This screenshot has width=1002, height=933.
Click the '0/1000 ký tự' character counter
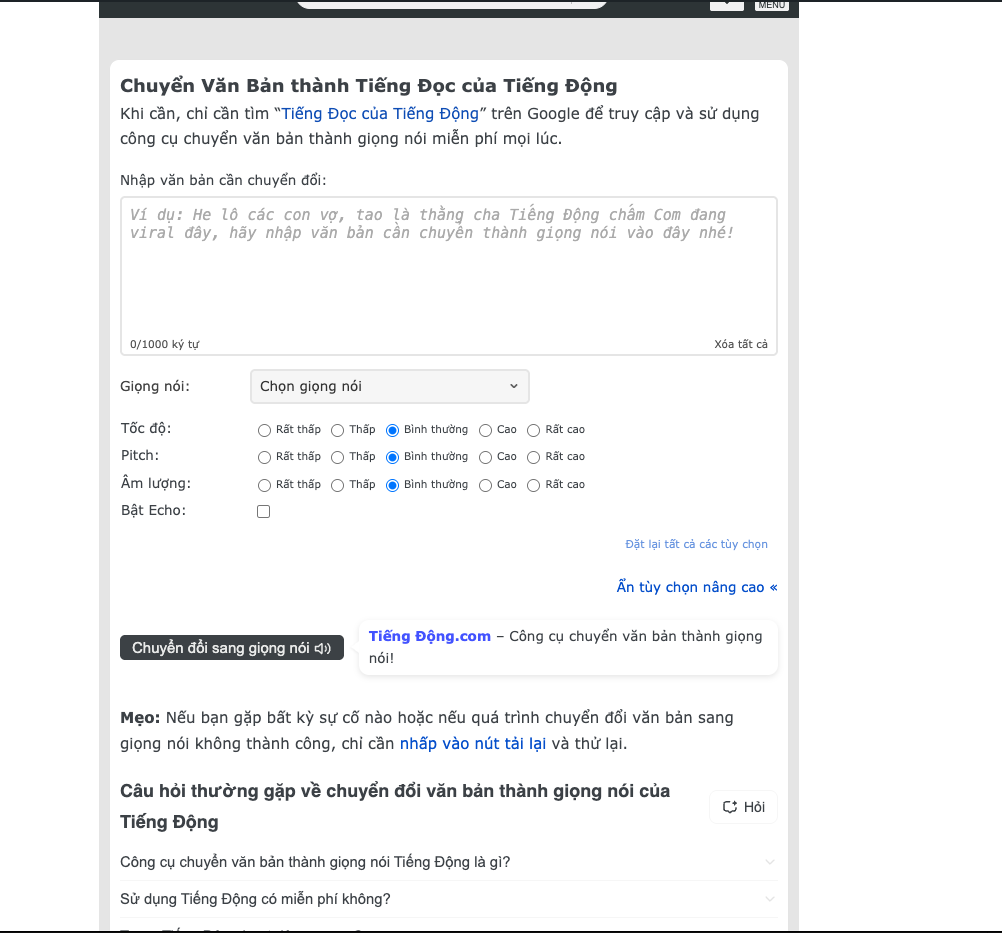coord(165,344)
